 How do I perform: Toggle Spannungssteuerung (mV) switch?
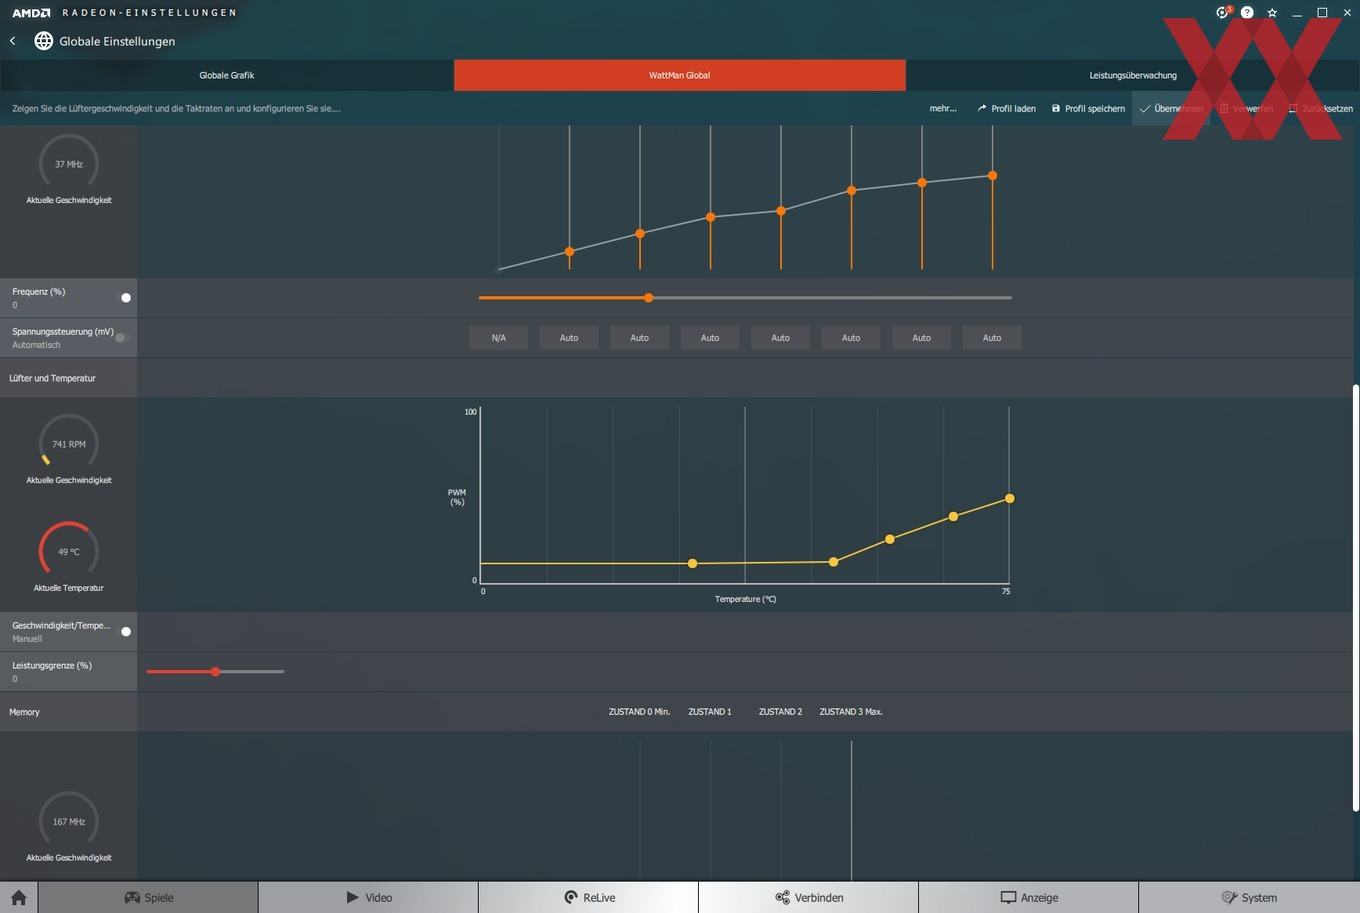point(121,338)
